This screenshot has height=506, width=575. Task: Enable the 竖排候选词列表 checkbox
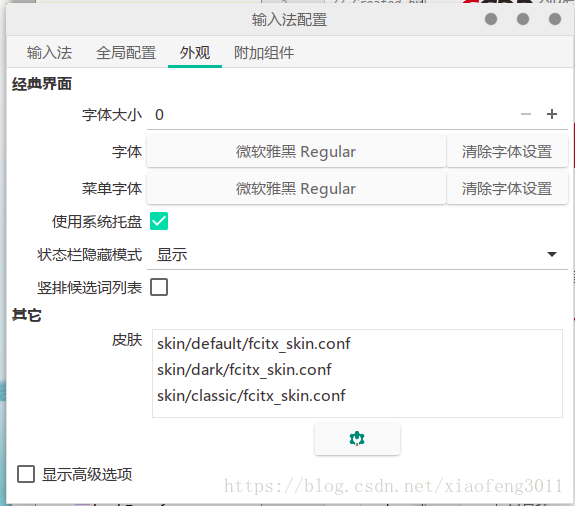coord(159,287)
